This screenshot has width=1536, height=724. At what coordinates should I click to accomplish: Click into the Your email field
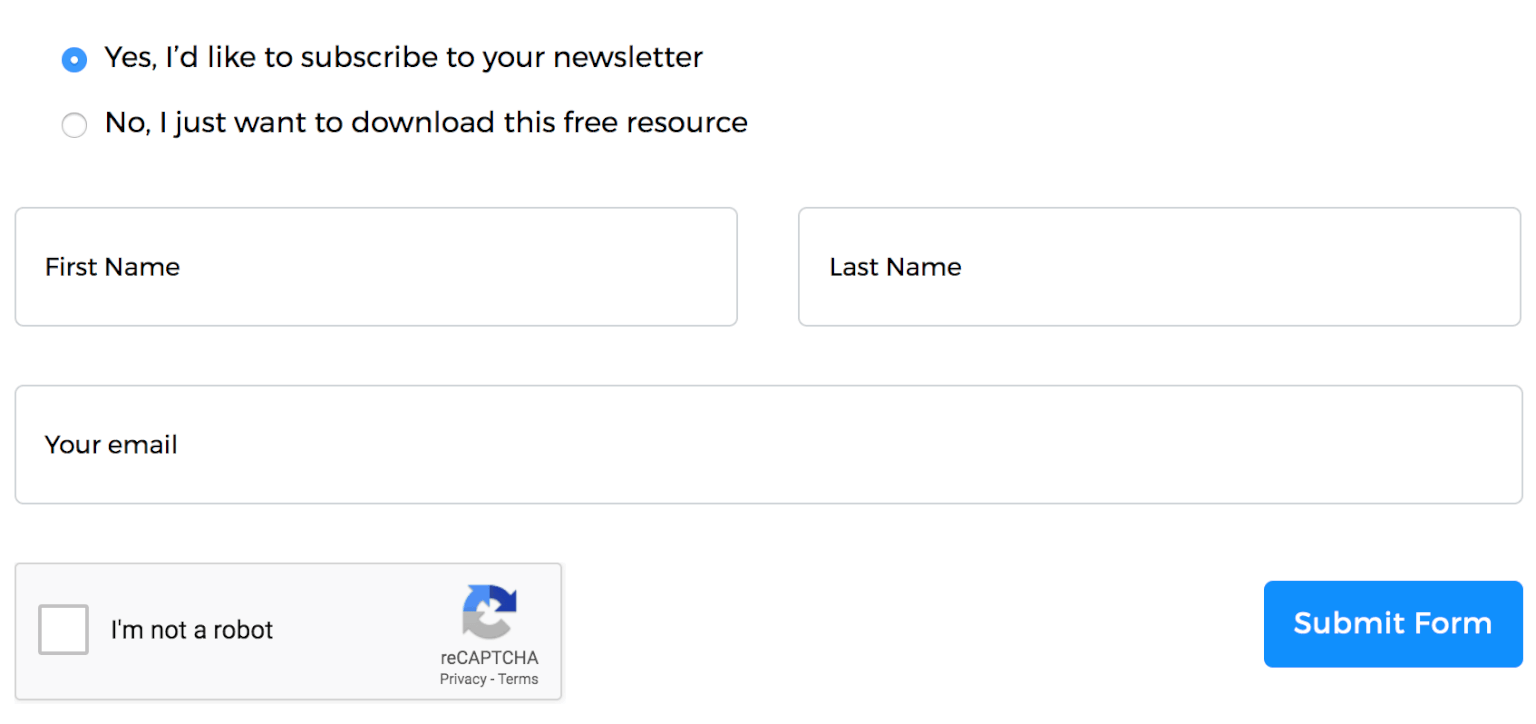click(x=768, y=445)
